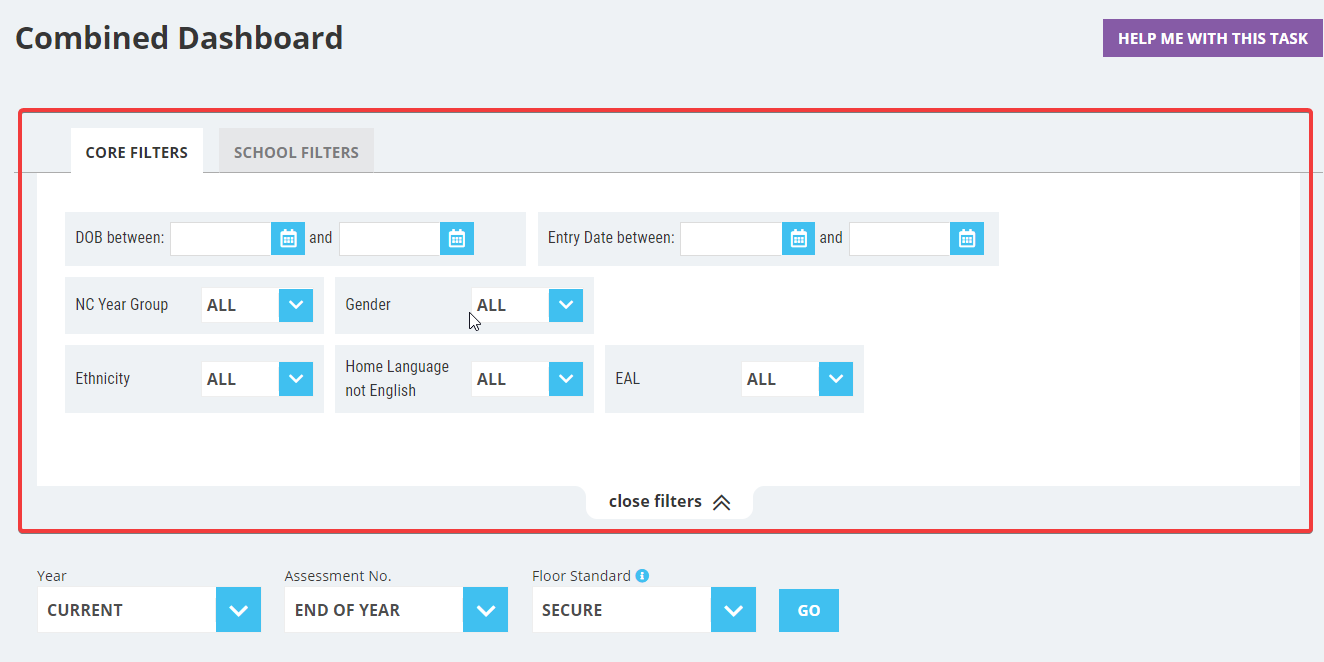Open the Home Language not English dropdown

coord(565,378)
